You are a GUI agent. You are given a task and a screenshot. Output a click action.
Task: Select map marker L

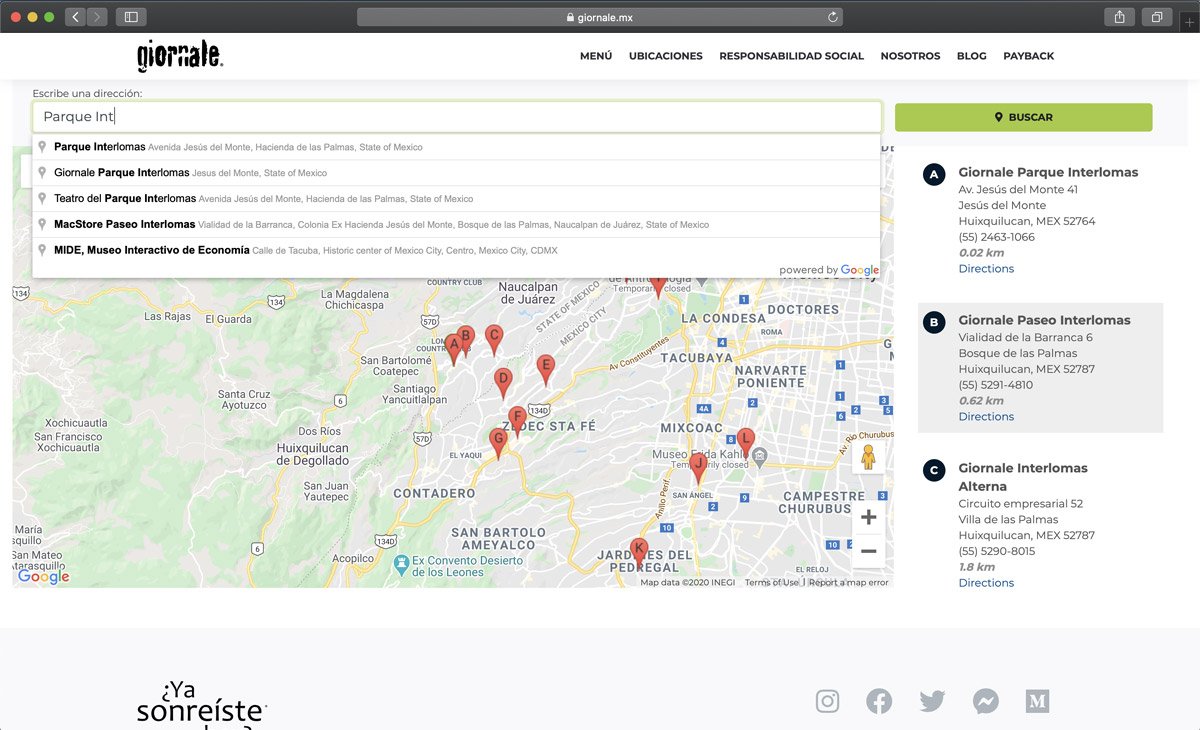pos(745,442)
